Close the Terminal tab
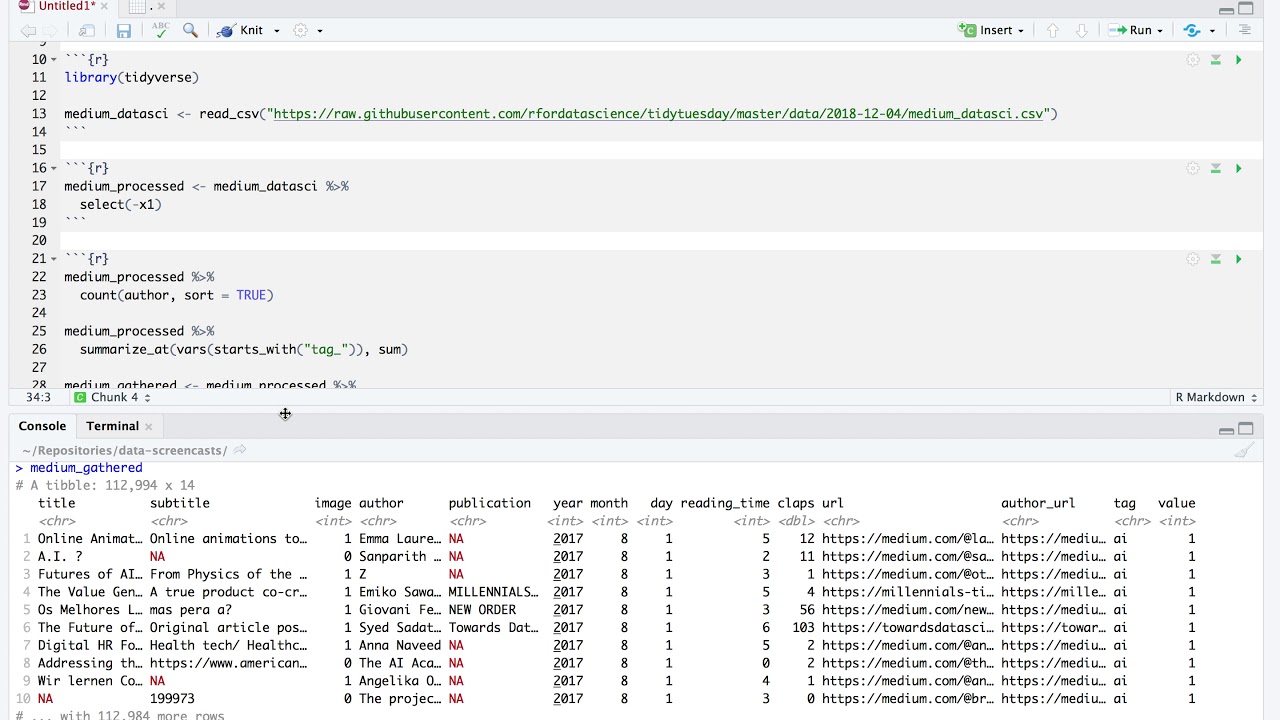This screenshot has width=1280, height=720. tap(149, 427)
